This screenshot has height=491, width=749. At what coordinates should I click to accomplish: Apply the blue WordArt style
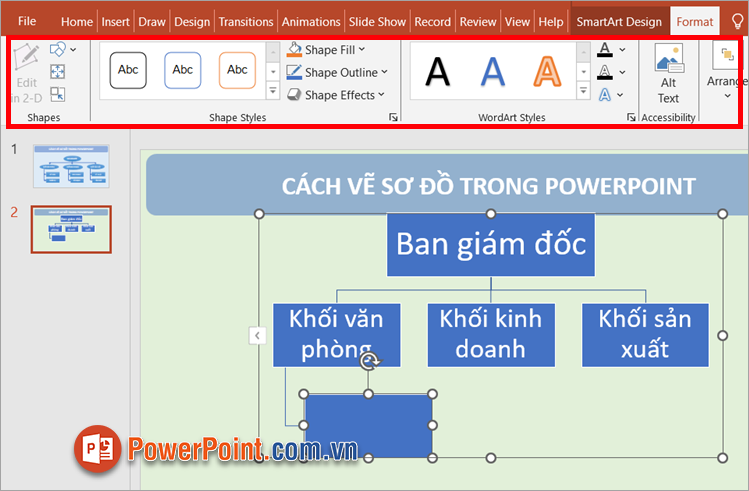492,72
